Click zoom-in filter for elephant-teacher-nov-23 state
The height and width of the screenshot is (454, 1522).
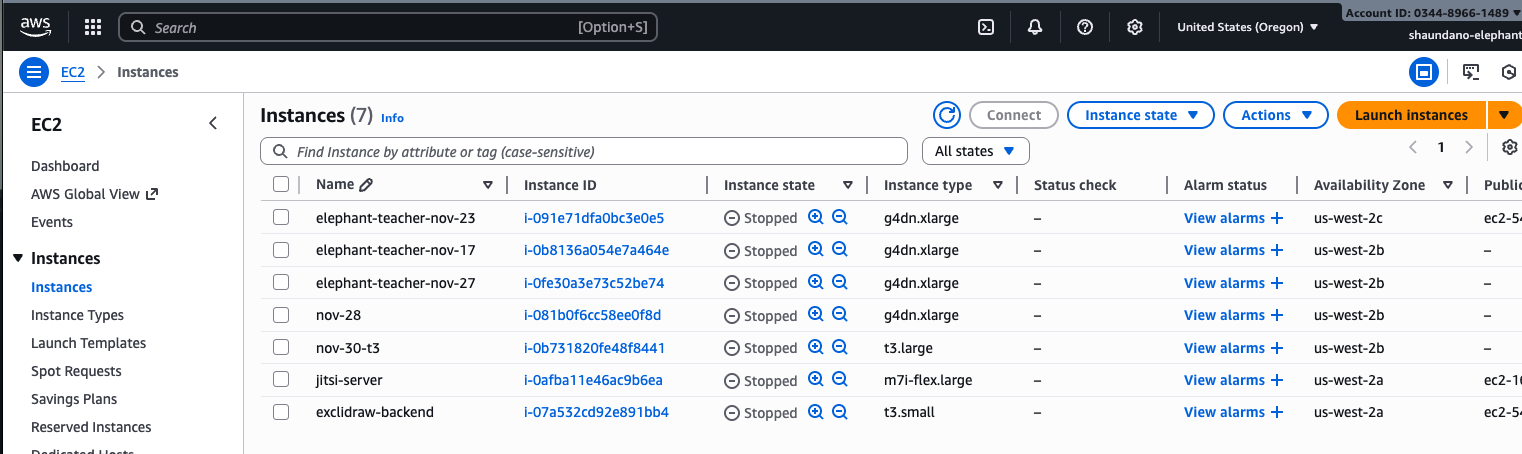pyautogui.click(x=815, y=218)
